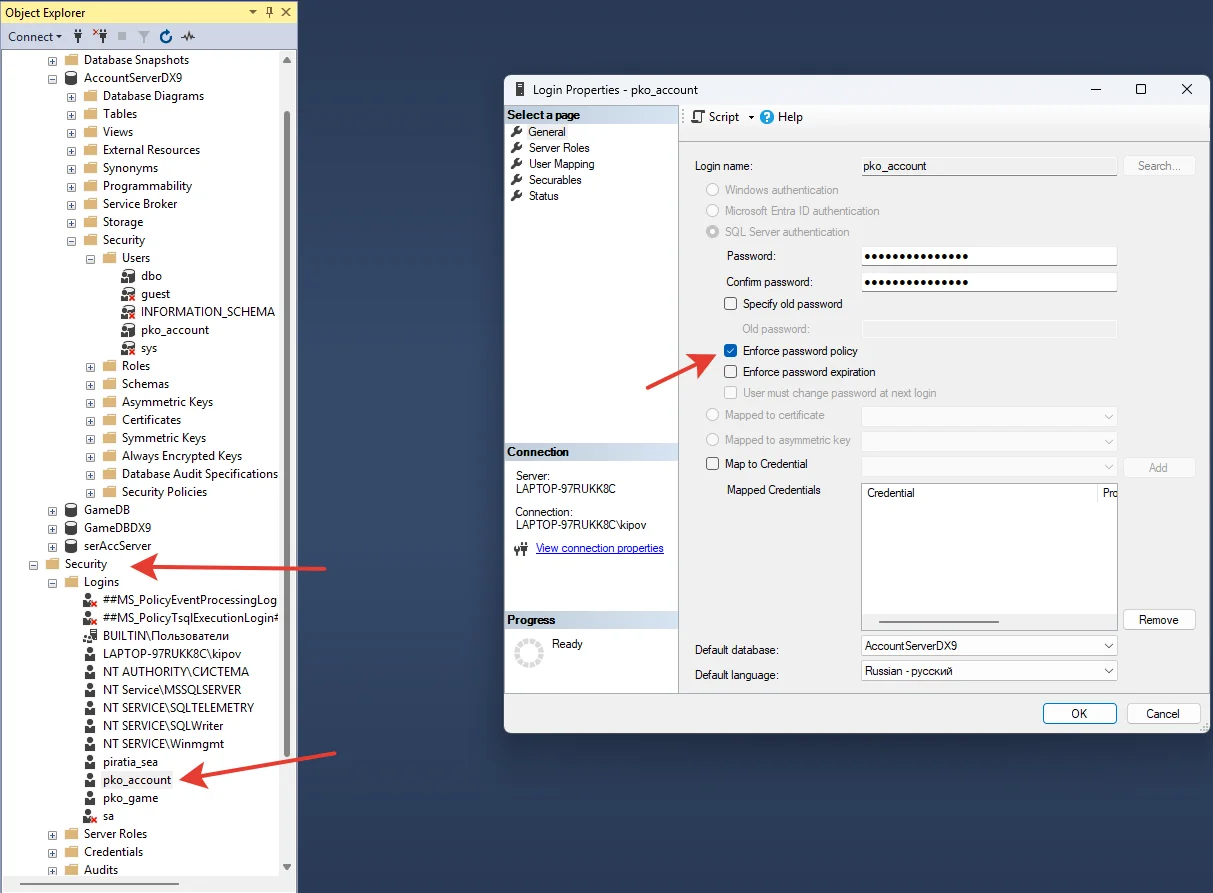Click into the Password field
The image size is (1213, 893).
pos(988,256)
